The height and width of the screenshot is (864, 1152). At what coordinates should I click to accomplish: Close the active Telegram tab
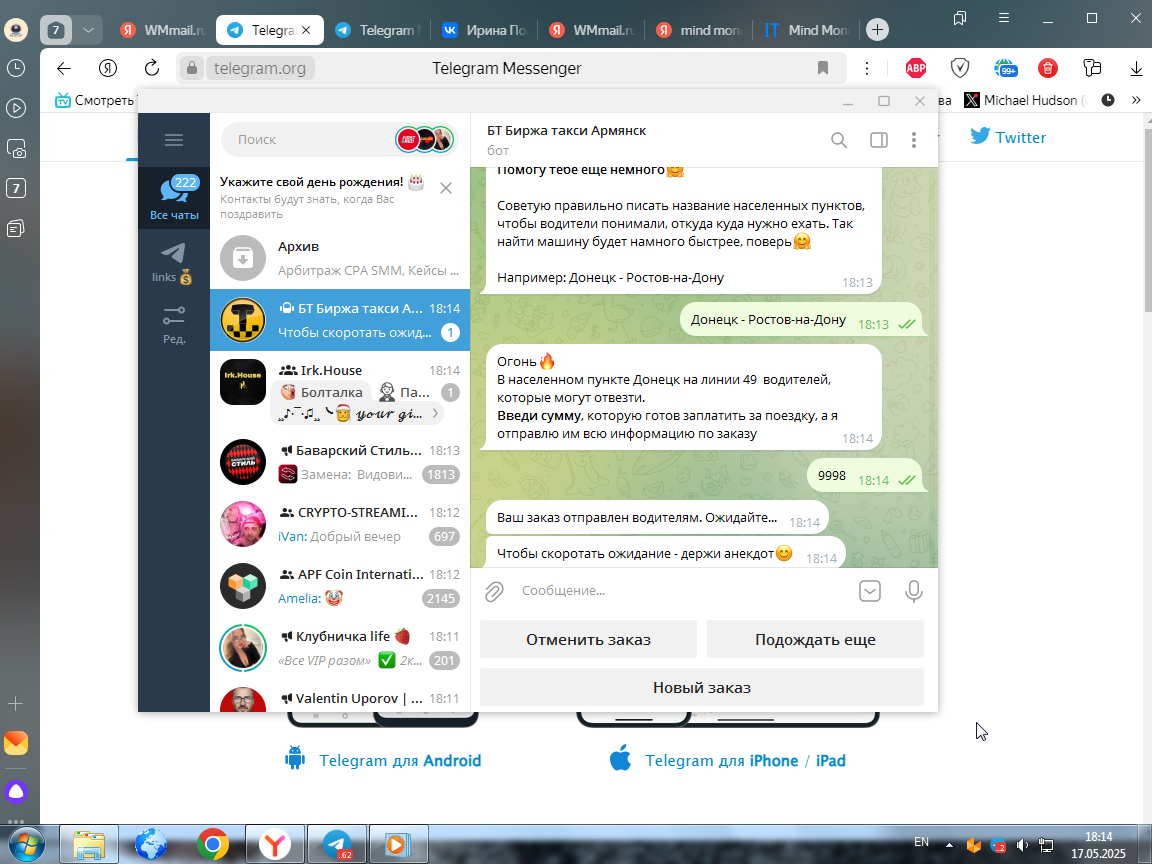point(306,30)
